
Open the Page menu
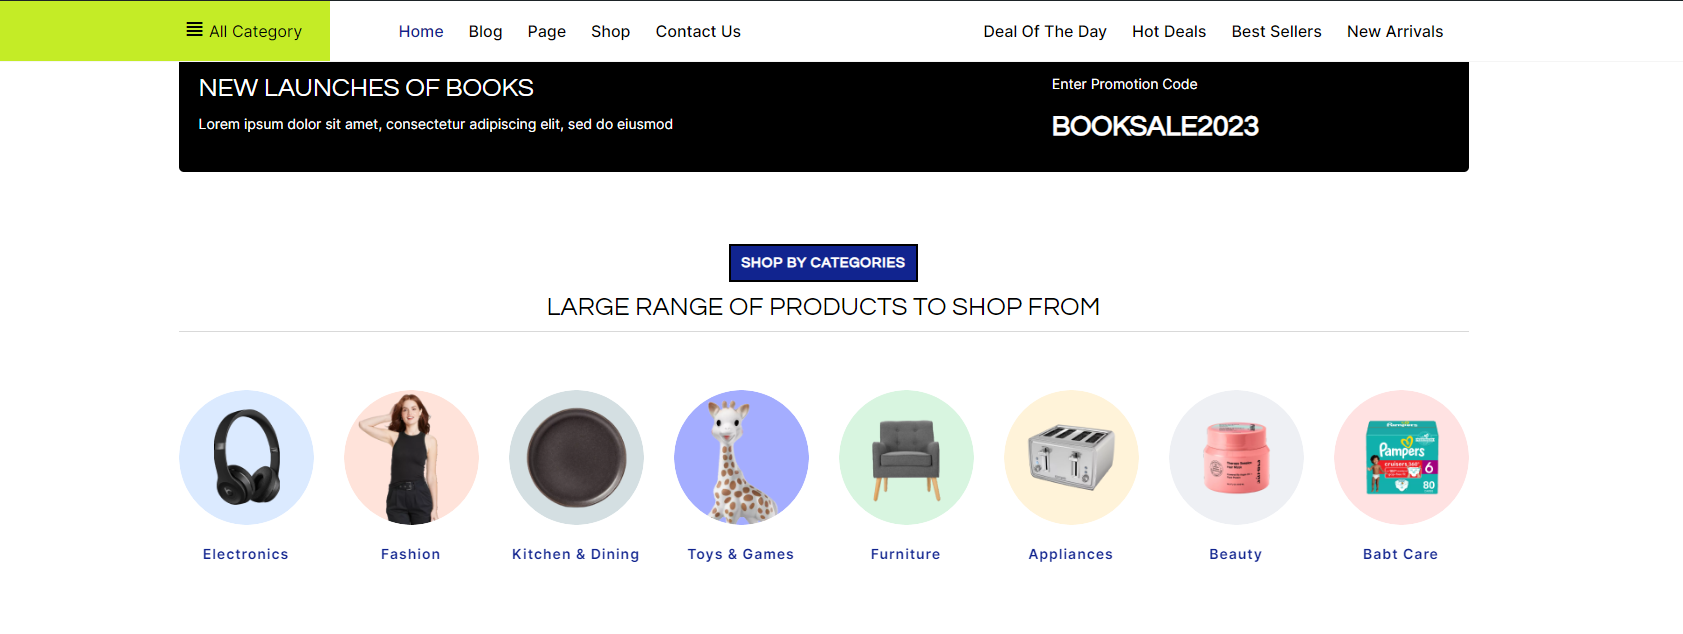tap(546, 32)
